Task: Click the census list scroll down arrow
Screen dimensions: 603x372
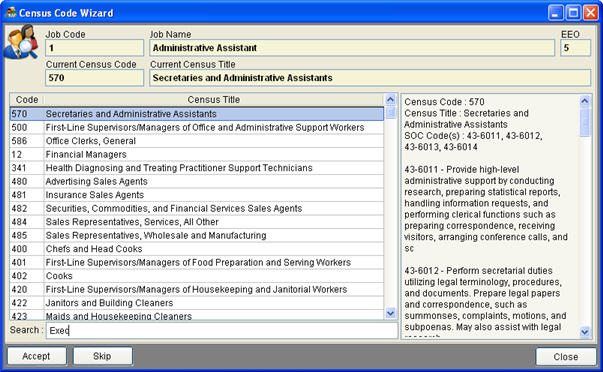Action: click(390, 313)
